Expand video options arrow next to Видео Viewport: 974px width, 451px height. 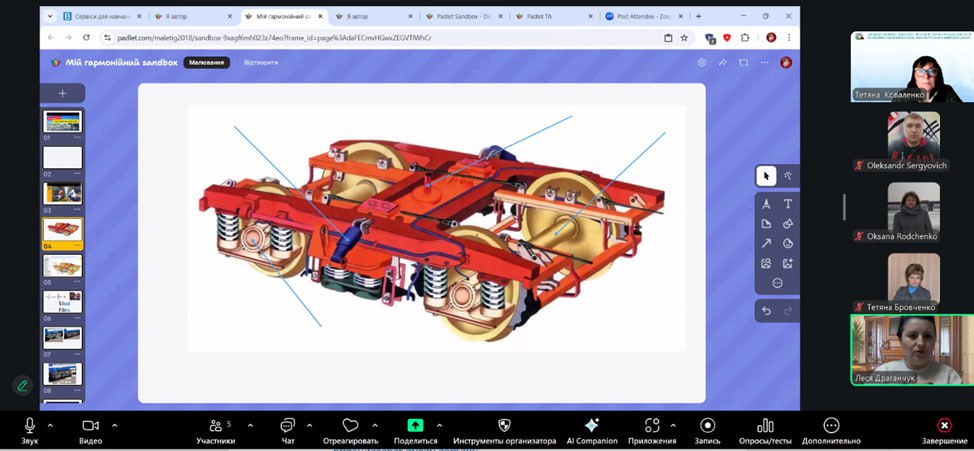pyautogui.click(x=114, y=424)
